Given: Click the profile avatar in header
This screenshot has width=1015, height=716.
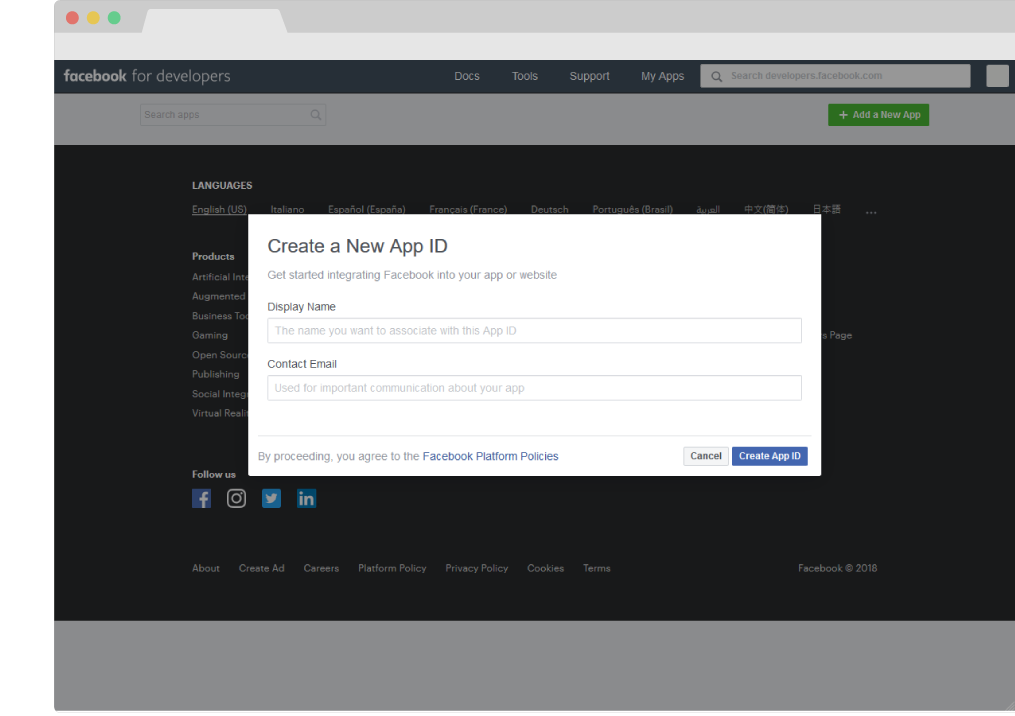Looking at the screenshot, I should (997, 76).
